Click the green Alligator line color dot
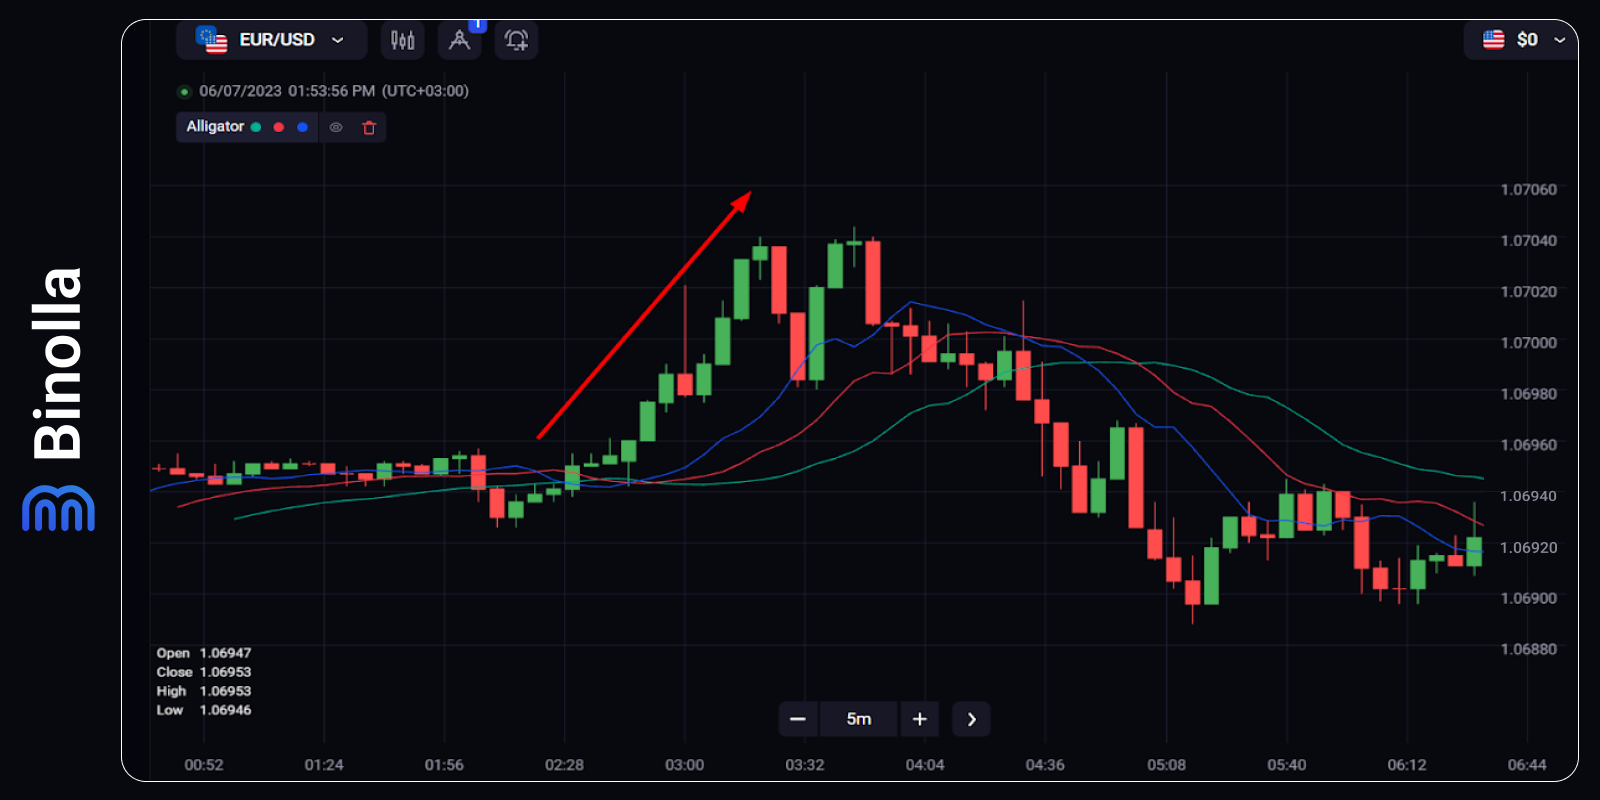1600x800 pixels. pos(256,127)
